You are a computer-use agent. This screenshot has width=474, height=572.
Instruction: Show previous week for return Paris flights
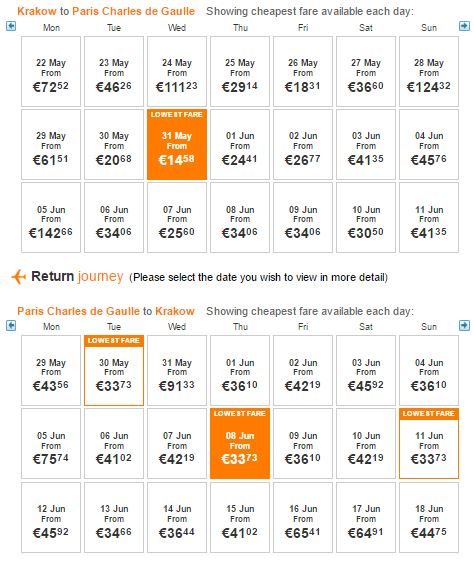point(11,325)
